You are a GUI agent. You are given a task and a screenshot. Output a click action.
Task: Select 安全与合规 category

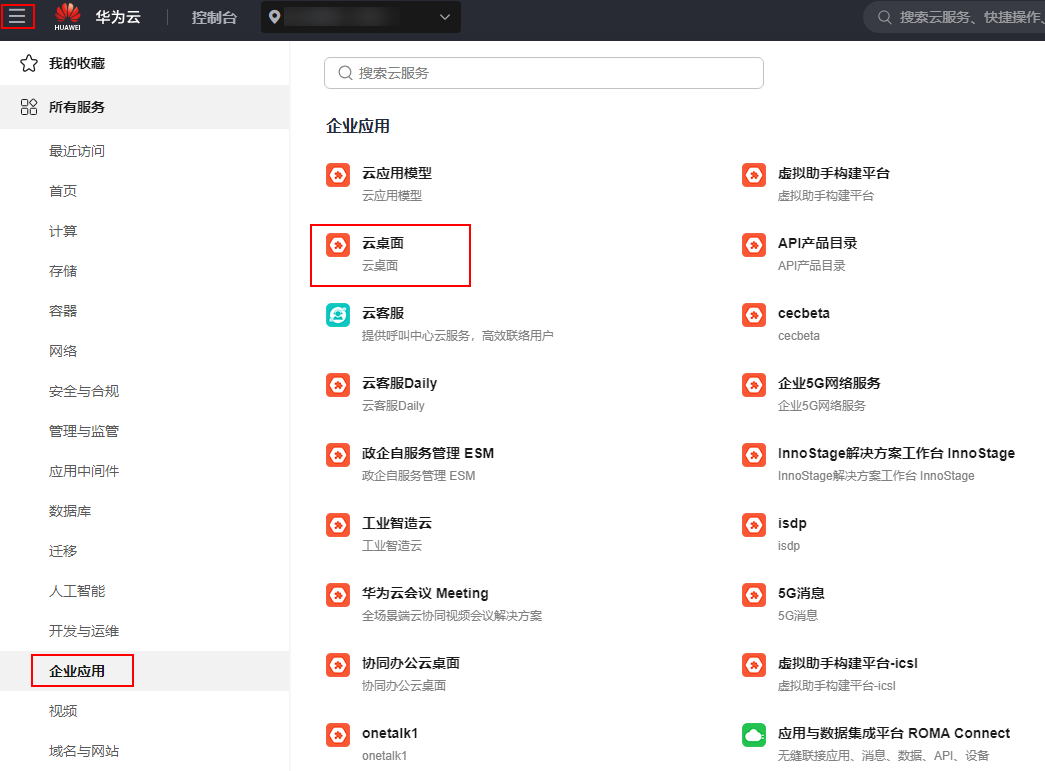point(84,391)
